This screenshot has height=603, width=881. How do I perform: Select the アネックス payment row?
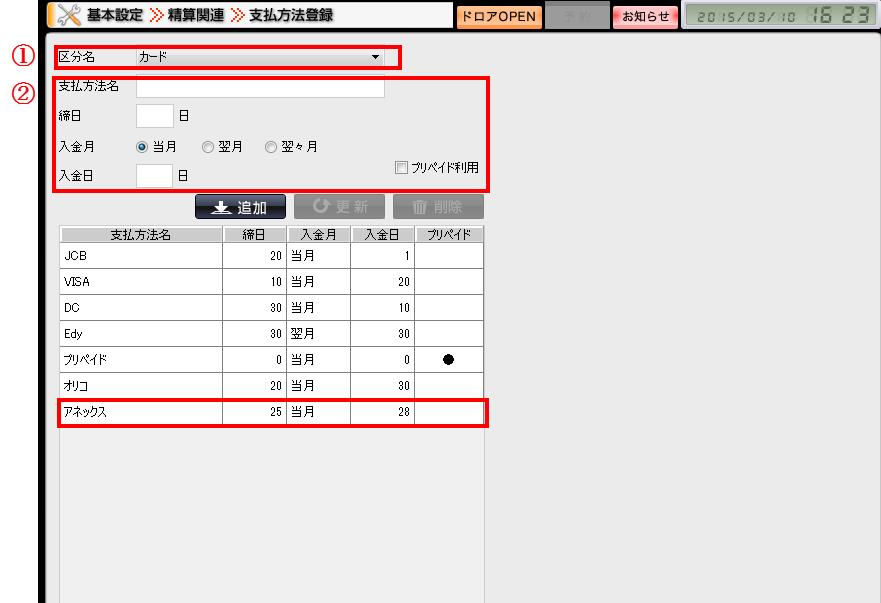point(140,412)
